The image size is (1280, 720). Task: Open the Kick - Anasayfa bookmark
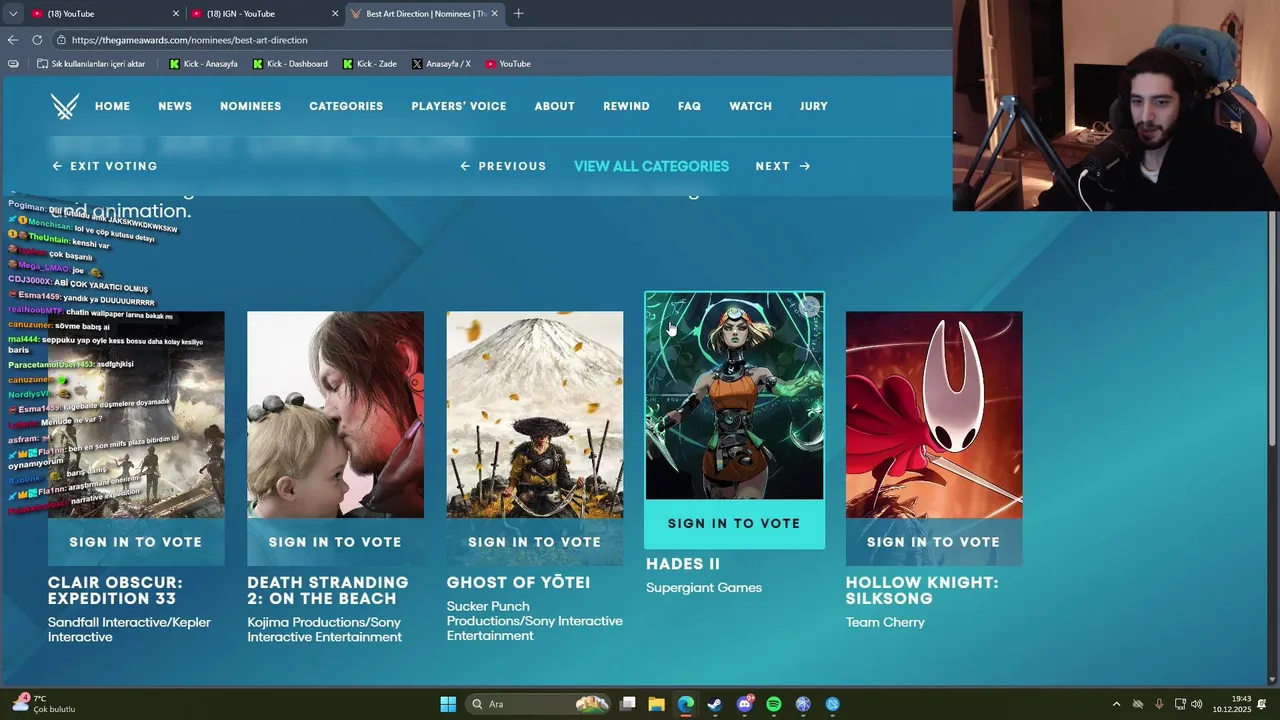click(x=204, y=64)
